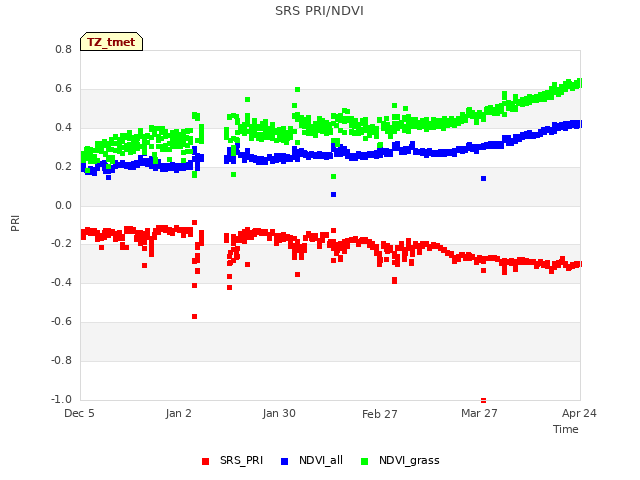Click the Jan 2 x-axis tick label
The width and height of the screenshot is (640, 480).
[178, 413]
